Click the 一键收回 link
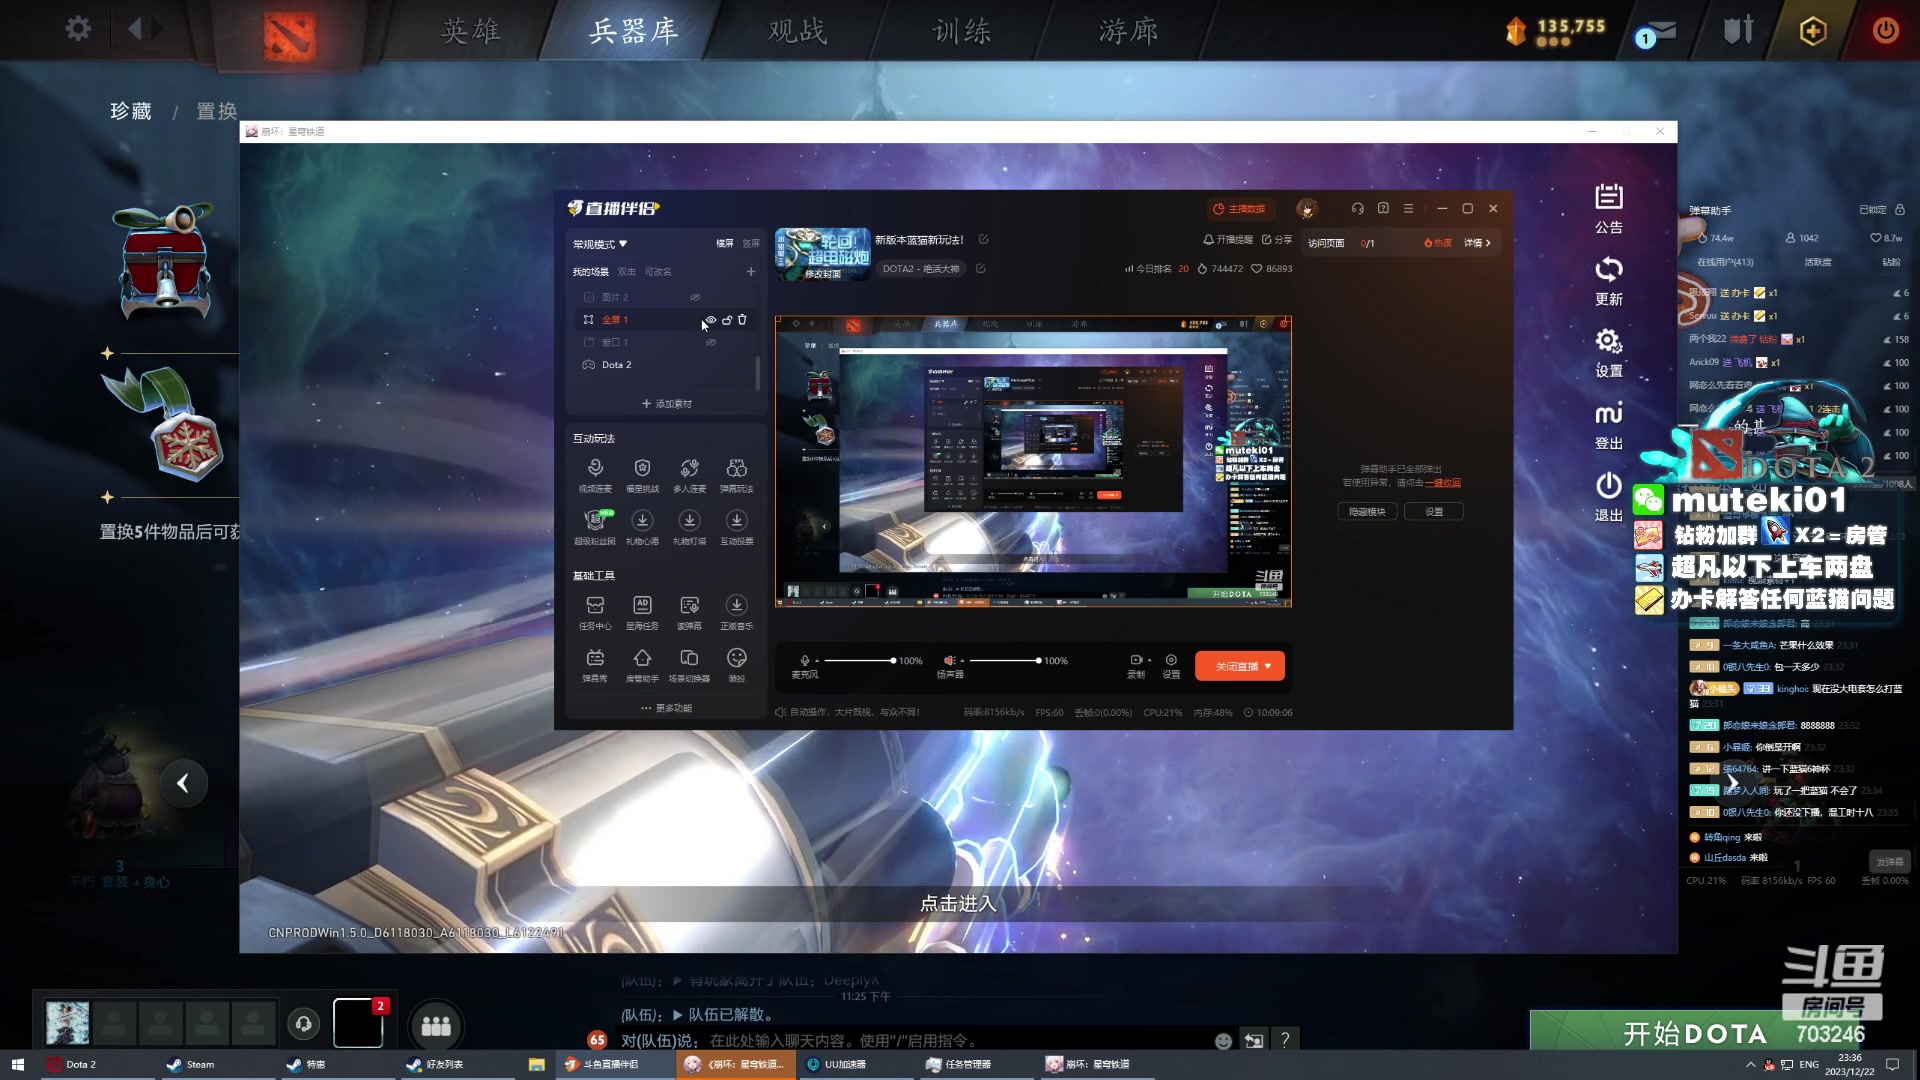This screenshot has width=1920, height=1080. coord(1443,483)
